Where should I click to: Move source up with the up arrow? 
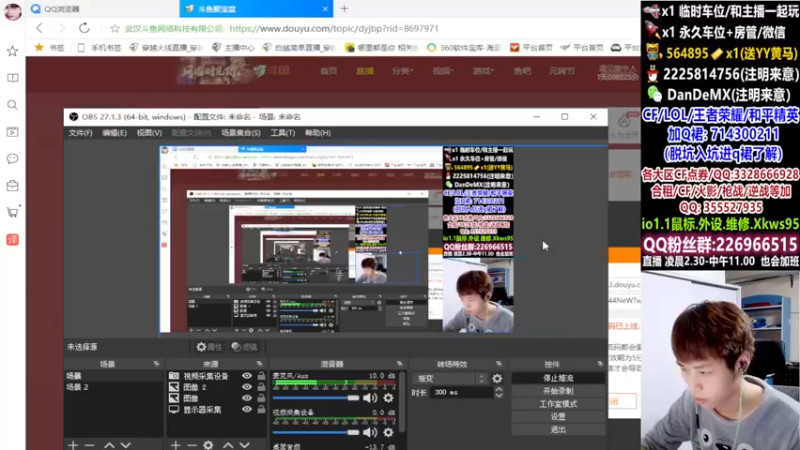228,445
